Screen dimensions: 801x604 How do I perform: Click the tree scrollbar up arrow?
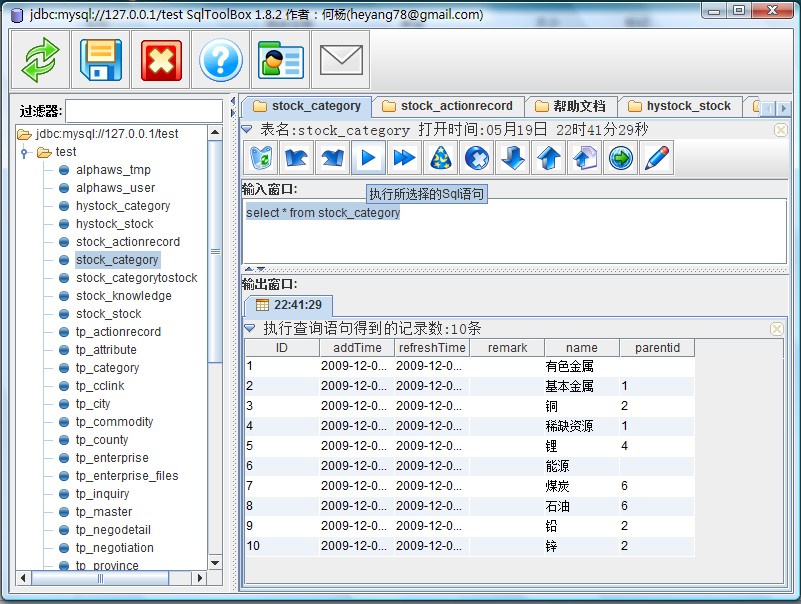(215, 132)
